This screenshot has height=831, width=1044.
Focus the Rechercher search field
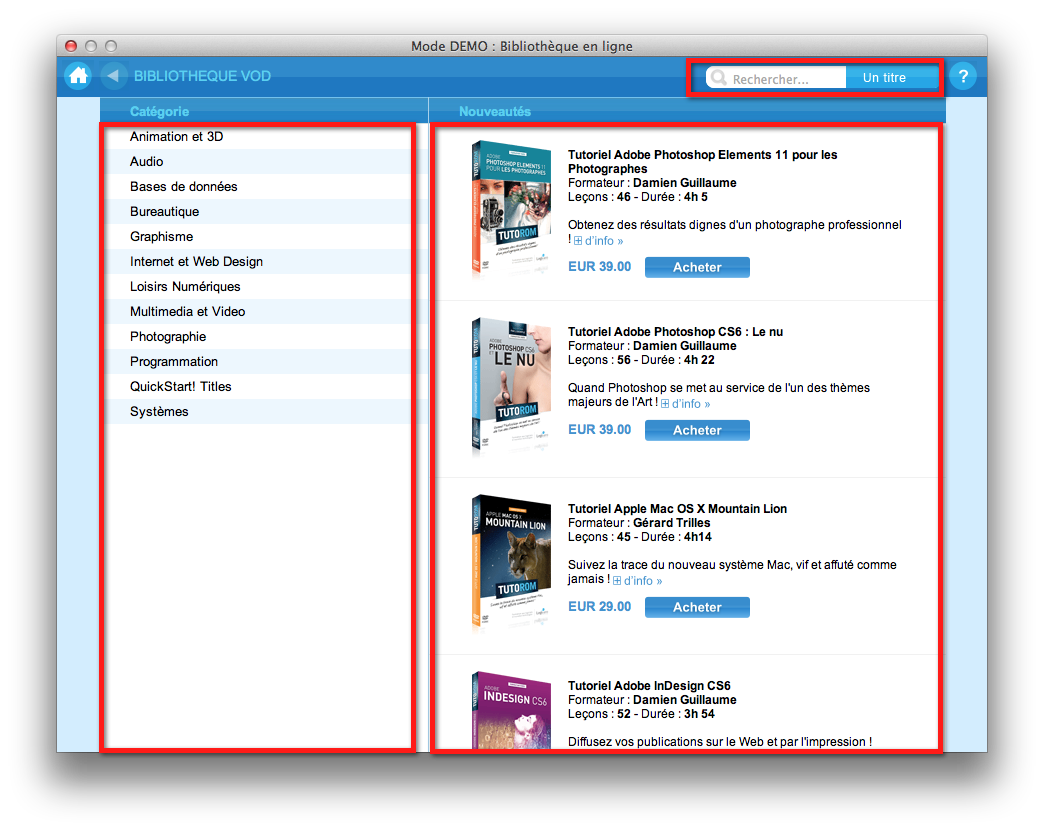(776, 78)
